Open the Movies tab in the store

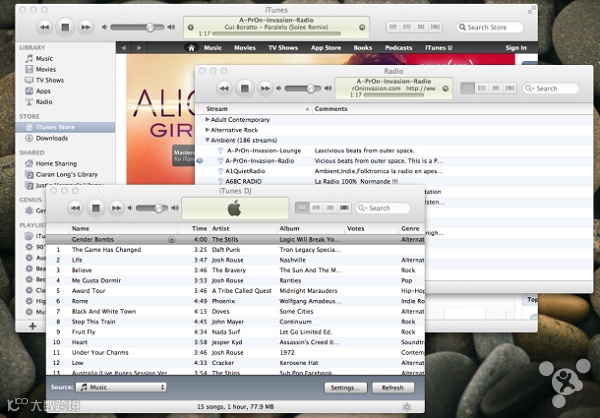tap(245, 48)
